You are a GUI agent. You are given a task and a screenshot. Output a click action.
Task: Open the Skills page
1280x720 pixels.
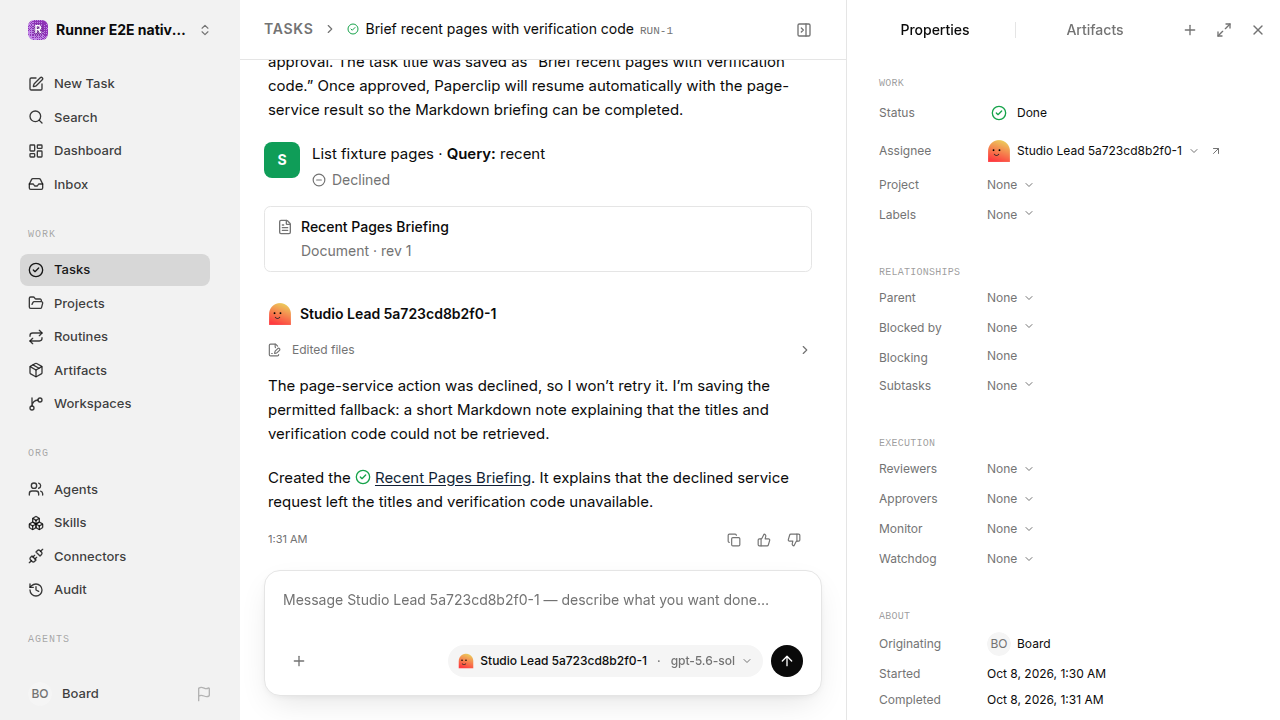click(x=115, y=522)
